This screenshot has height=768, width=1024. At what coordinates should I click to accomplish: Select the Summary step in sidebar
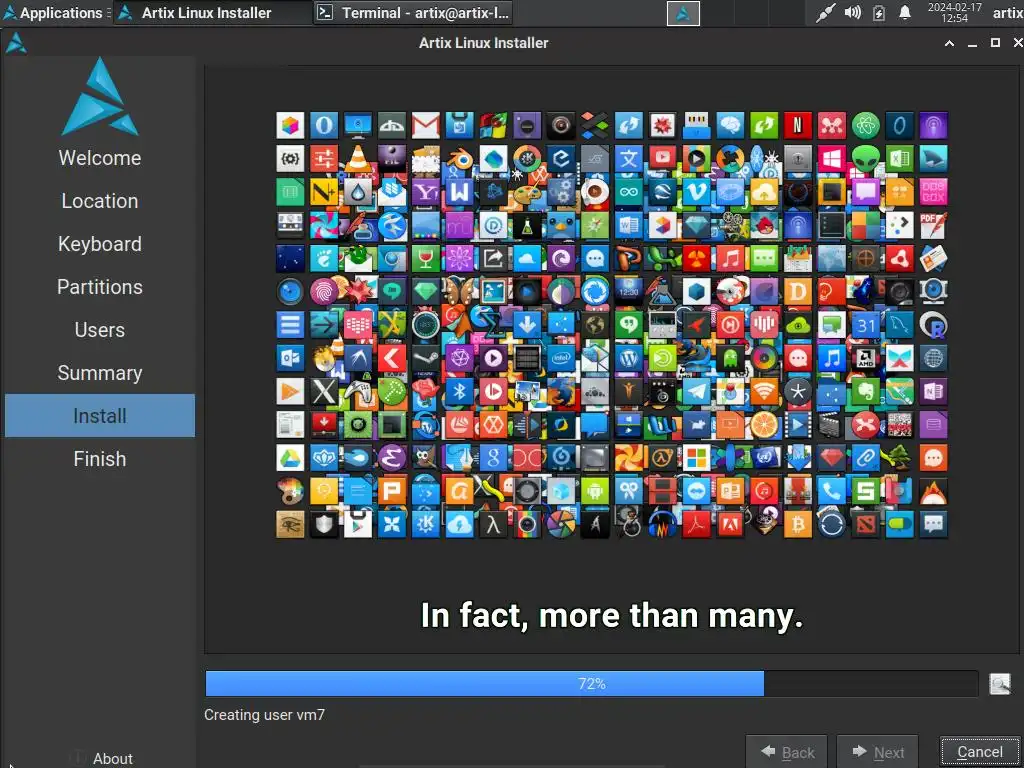[x=100, y=373]
